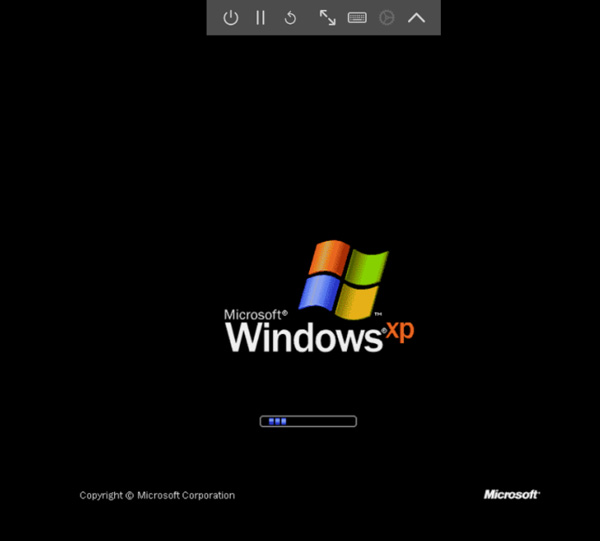This screenshot has height=541, width=600.
Task: Click the Microsoft wordmark at the bottom right
Action: point(512,494)
